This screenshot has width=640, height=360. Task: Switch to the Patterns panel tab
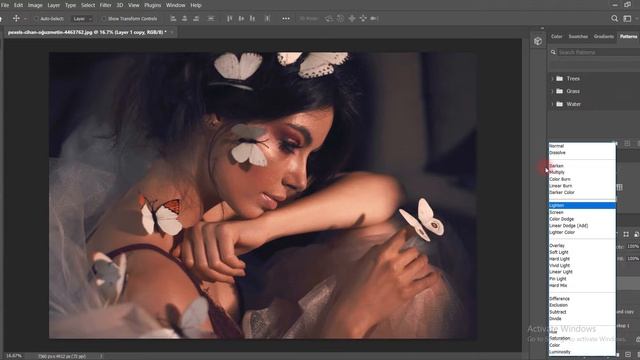[x=628, y=36]
